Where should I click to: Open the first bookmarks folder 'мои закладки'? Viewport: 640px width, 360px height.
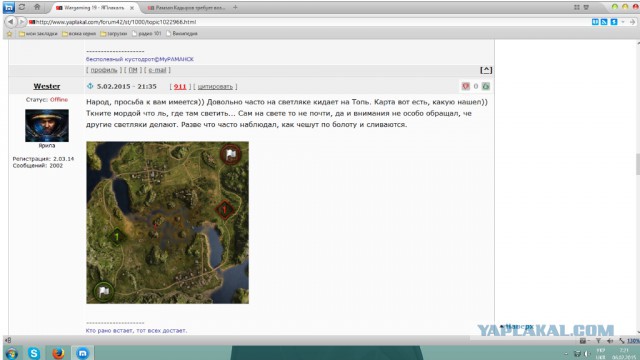click(x=38, y=33)
